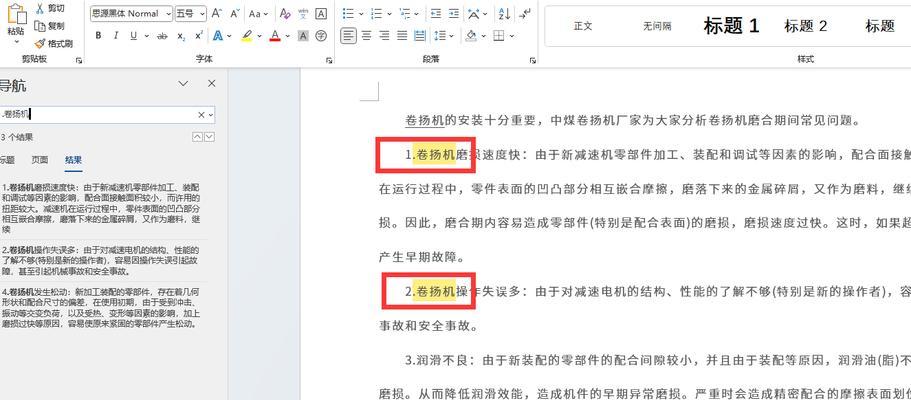The width and height of the screenshot is (911, 400).
Task: Apply character border icon (boxed A)
Action: tap(321, 13)
